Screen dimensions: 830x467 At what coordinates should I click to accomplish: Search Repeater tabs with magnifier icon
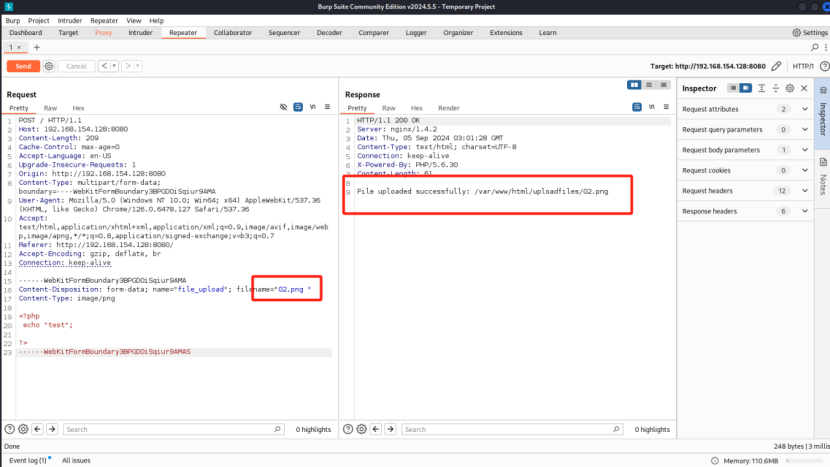click(x=815, y=48)
